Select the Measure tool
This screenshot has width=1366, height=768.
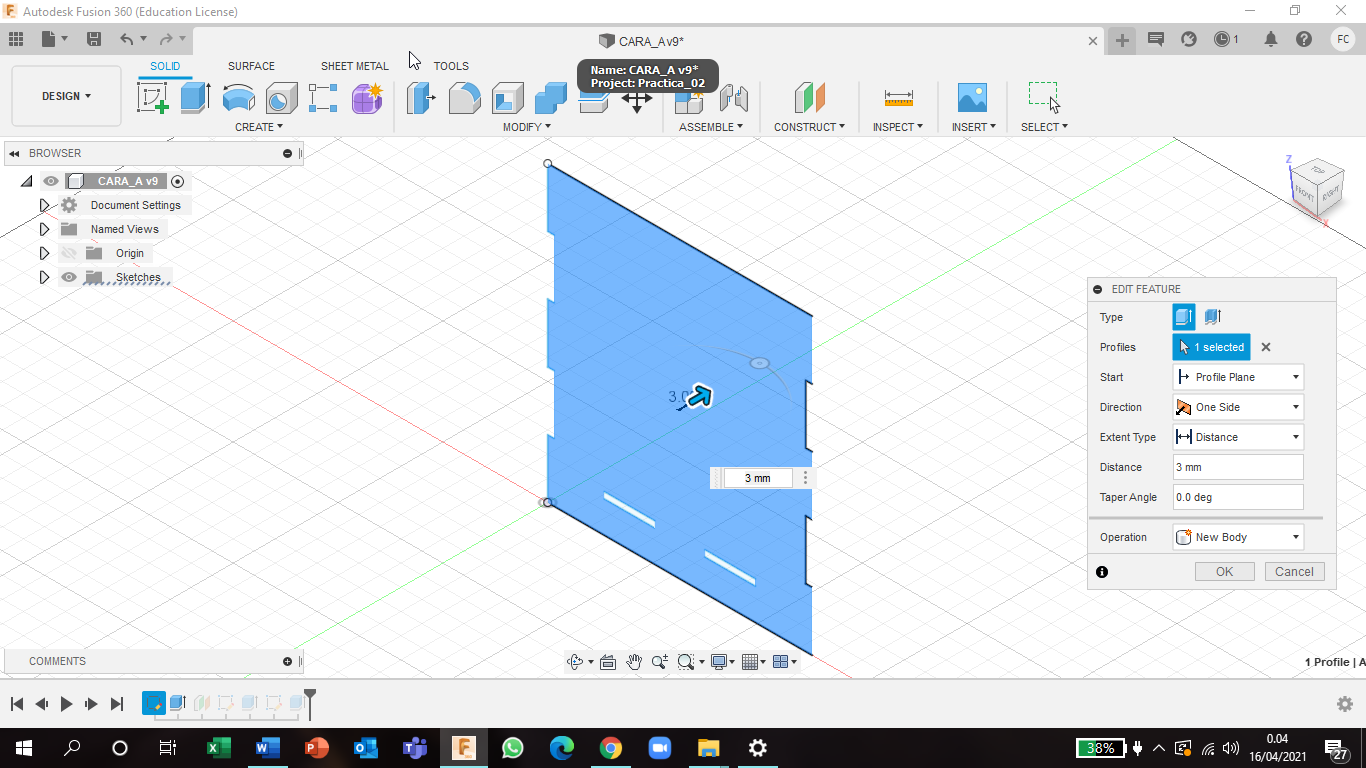[x=898, y=98]
